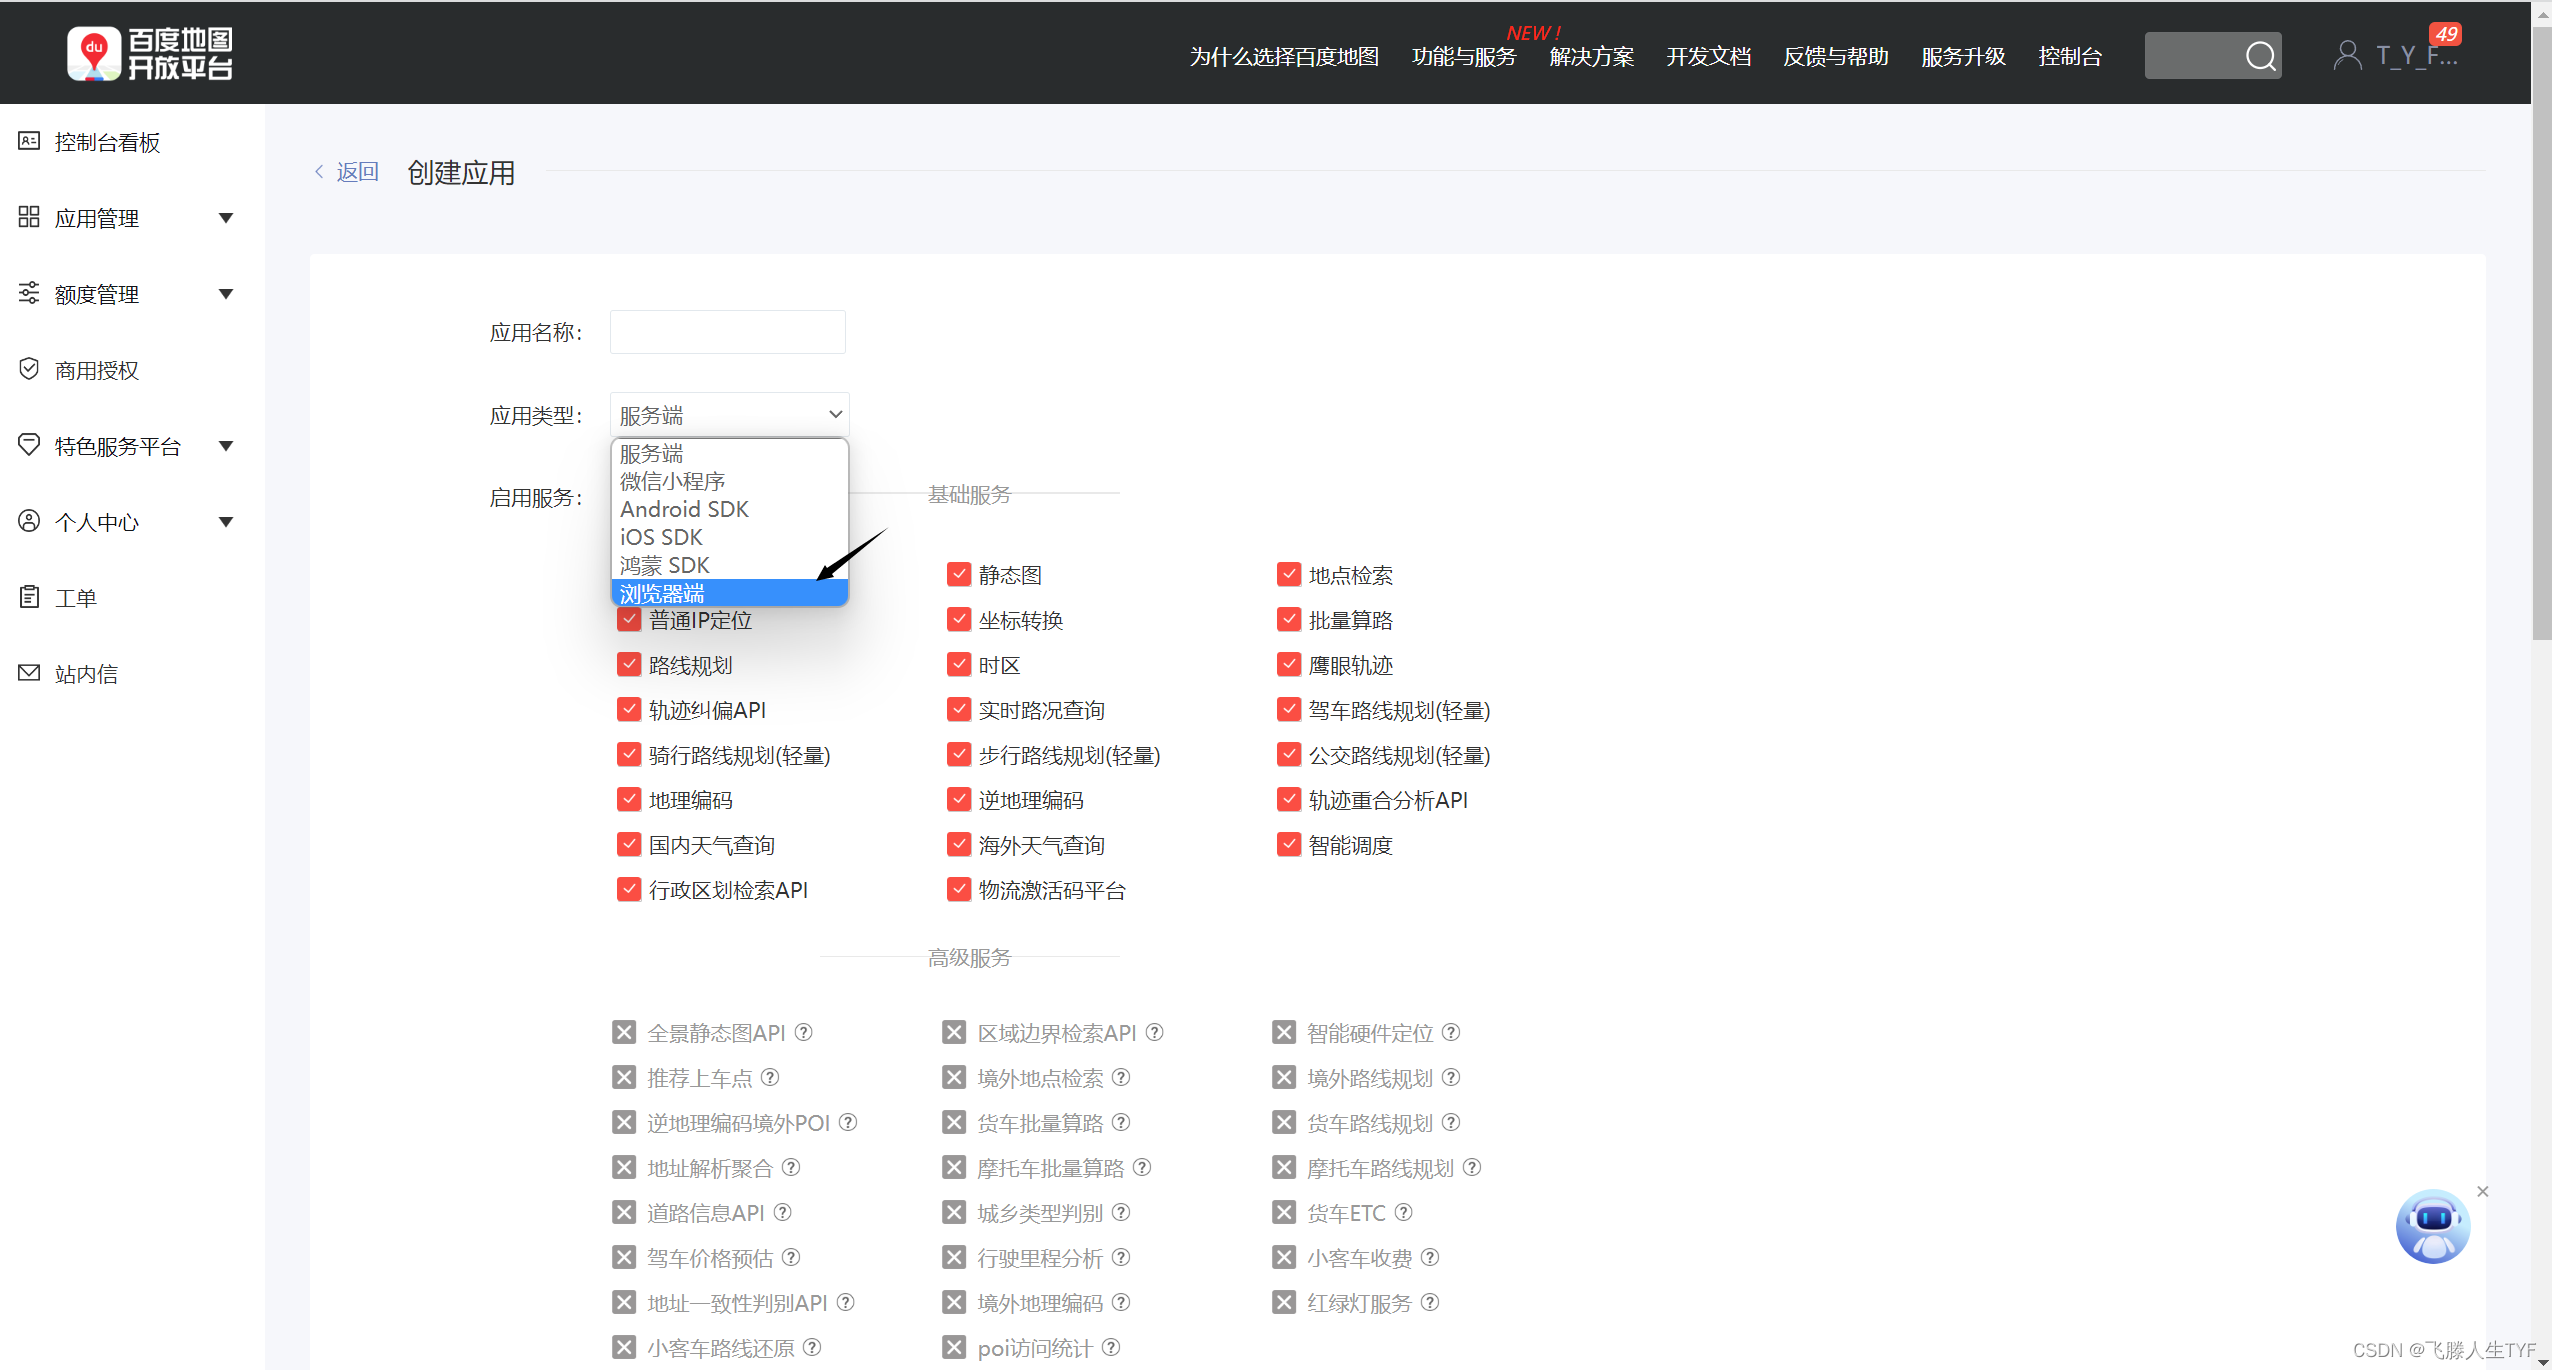The height and width of the screenshot is (1370, 2552).
Task: Open 控制台看板 in the sidebar
Action: pyautogui.click(x=107, y=142)
